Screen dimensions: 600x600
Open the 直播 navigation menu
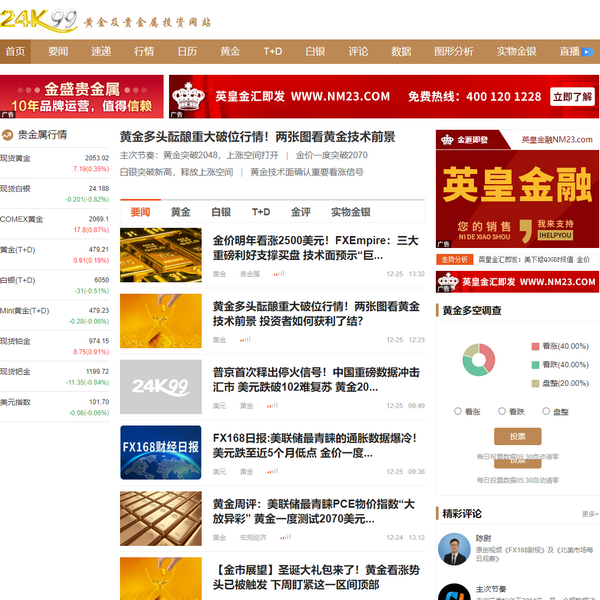point(569,51)
